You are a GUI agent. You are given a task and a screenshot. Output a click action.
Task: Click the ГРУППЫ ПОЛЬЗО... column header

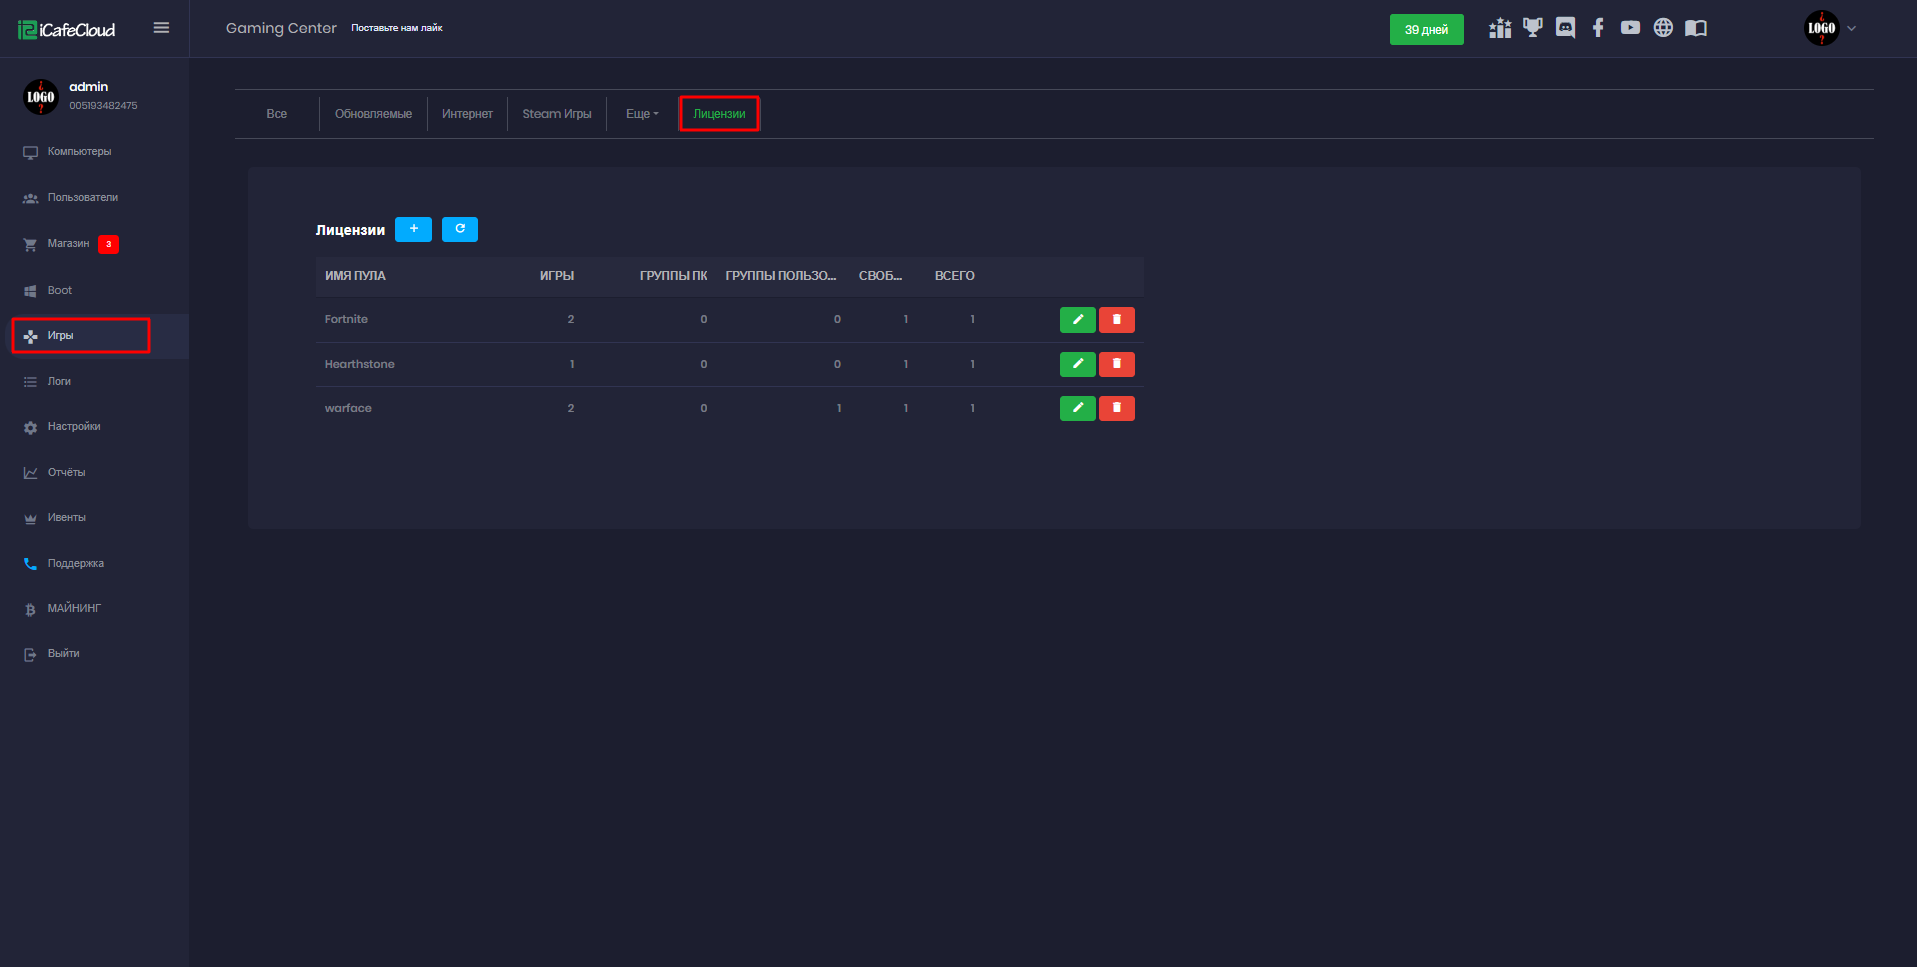coord(781,276)
